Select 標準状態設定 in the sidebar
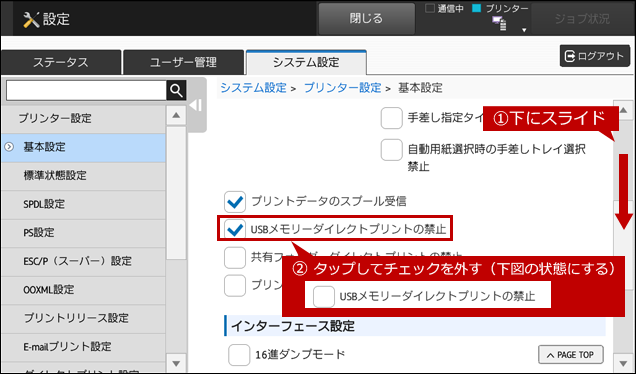 point(84,176)
